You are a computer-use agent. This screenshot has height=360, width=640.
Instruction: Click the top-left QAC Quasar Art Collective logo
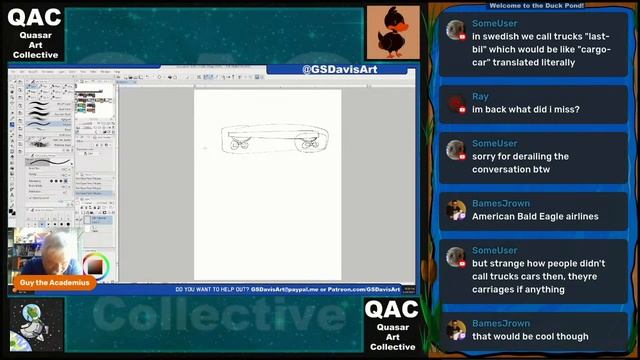coord(35,34)
